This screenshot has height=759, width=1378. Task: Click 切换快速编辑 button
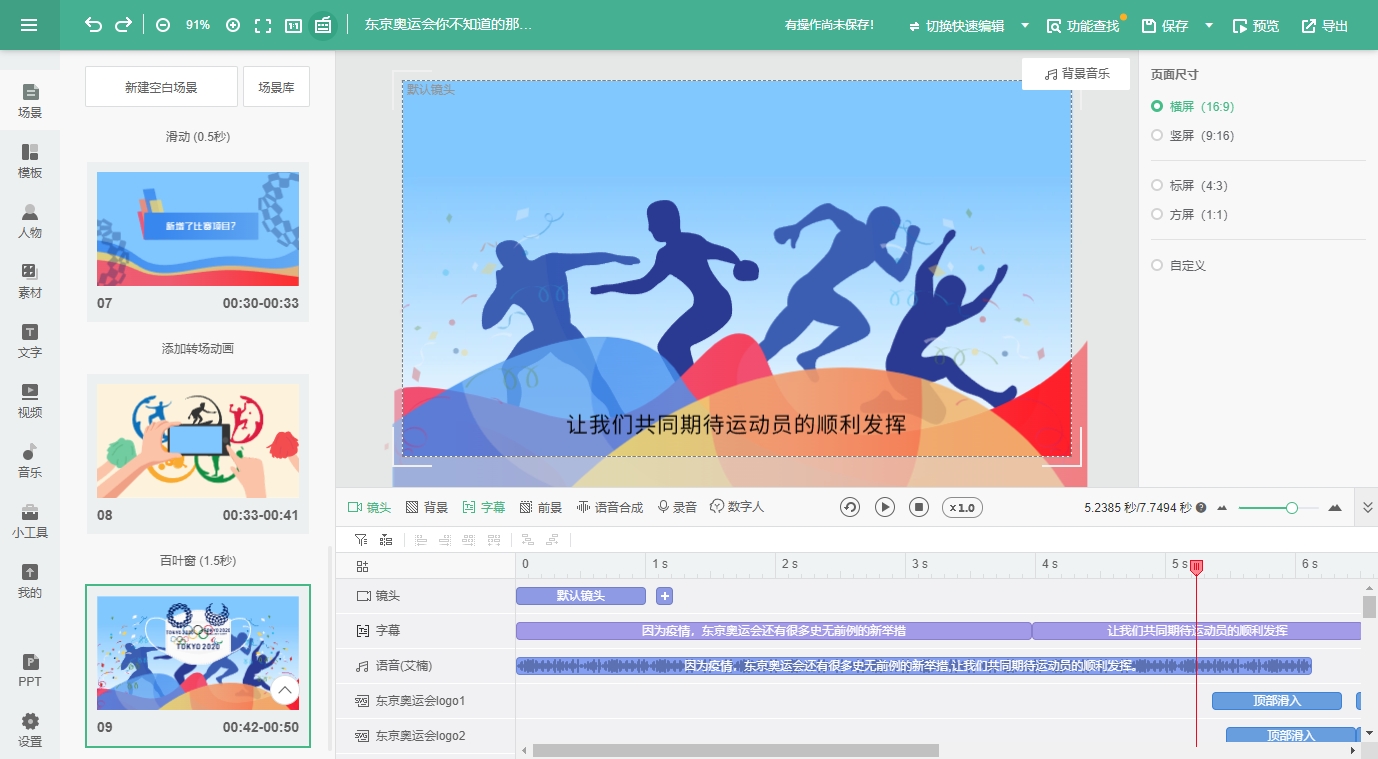(x=956, y=26)
